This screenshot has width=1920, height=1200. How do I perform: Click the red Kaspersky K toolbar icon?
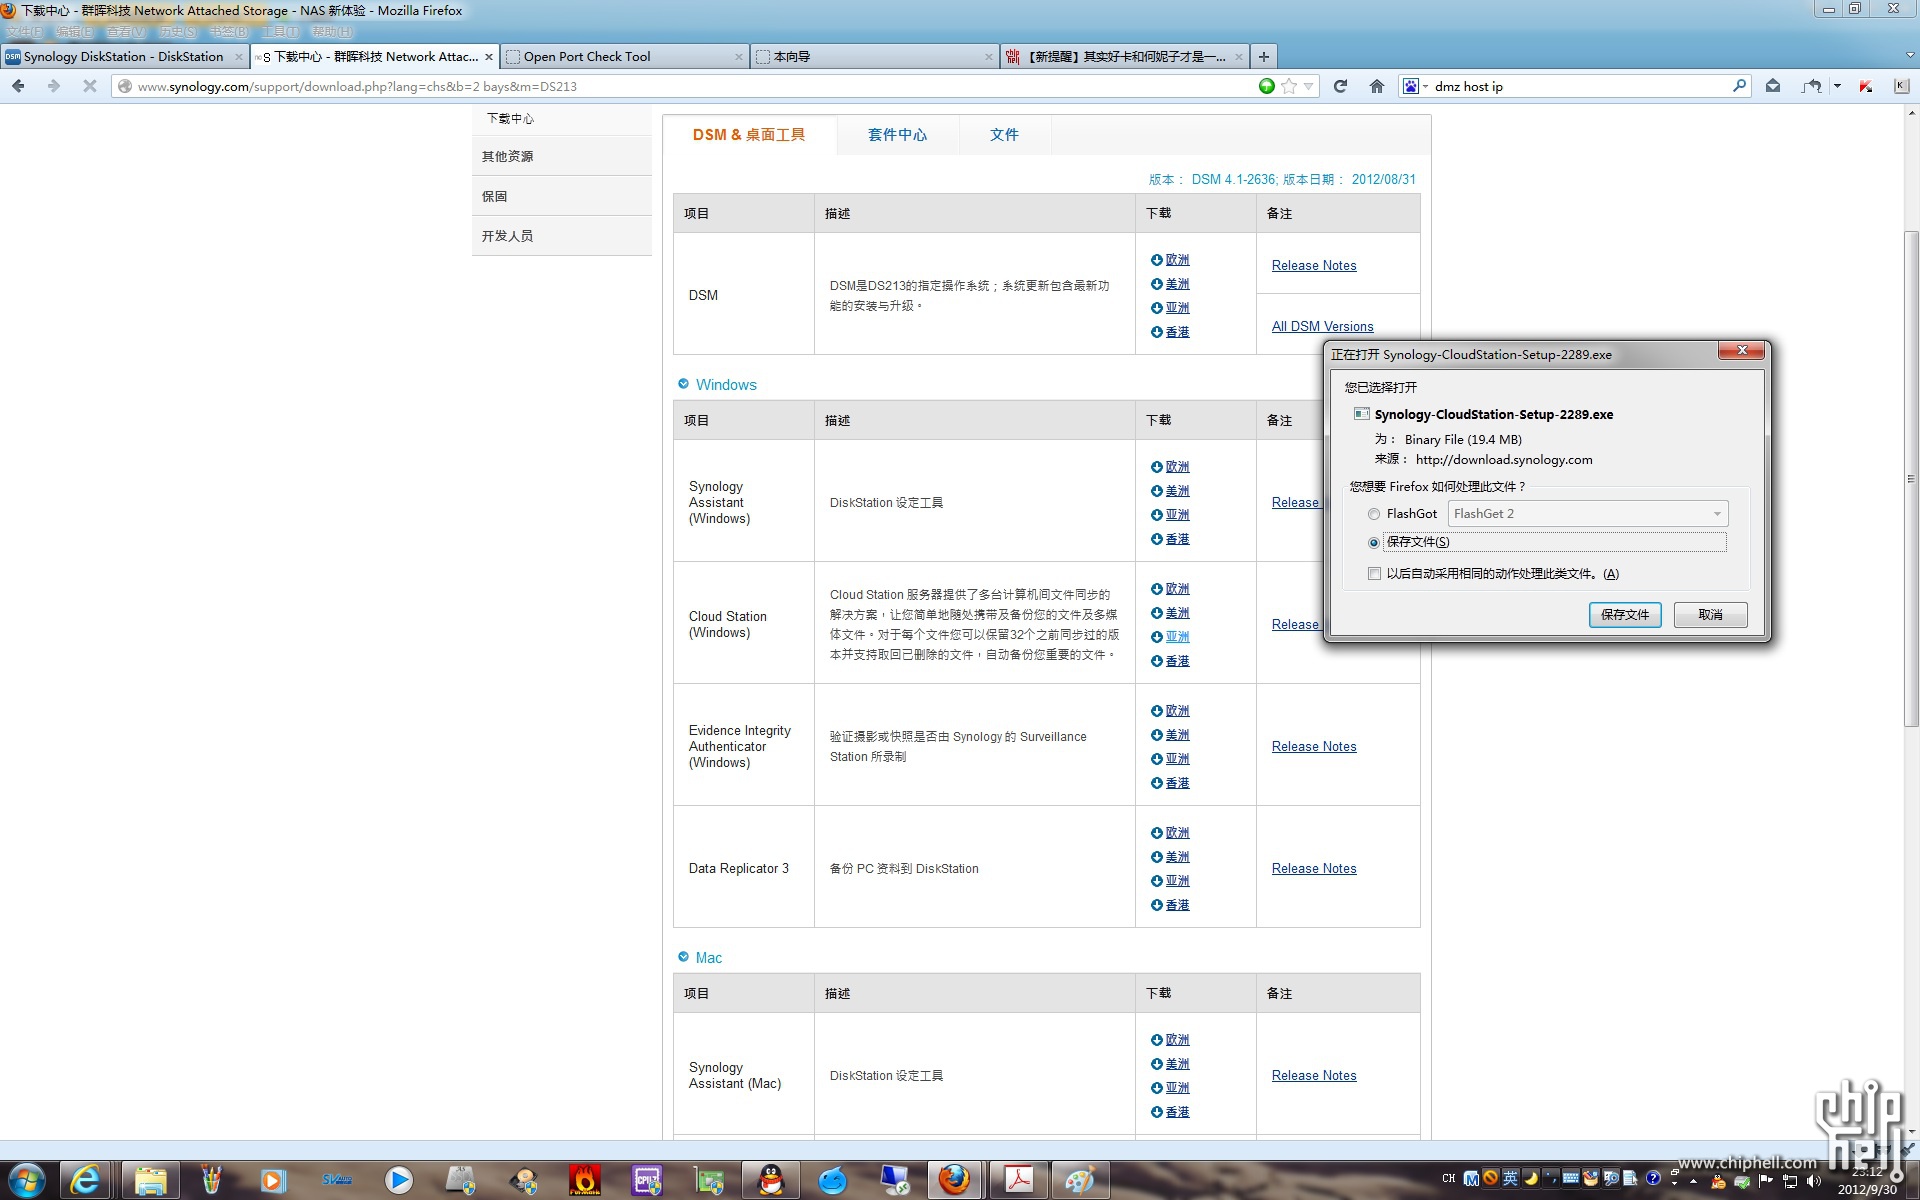[x=1866, y=86]
